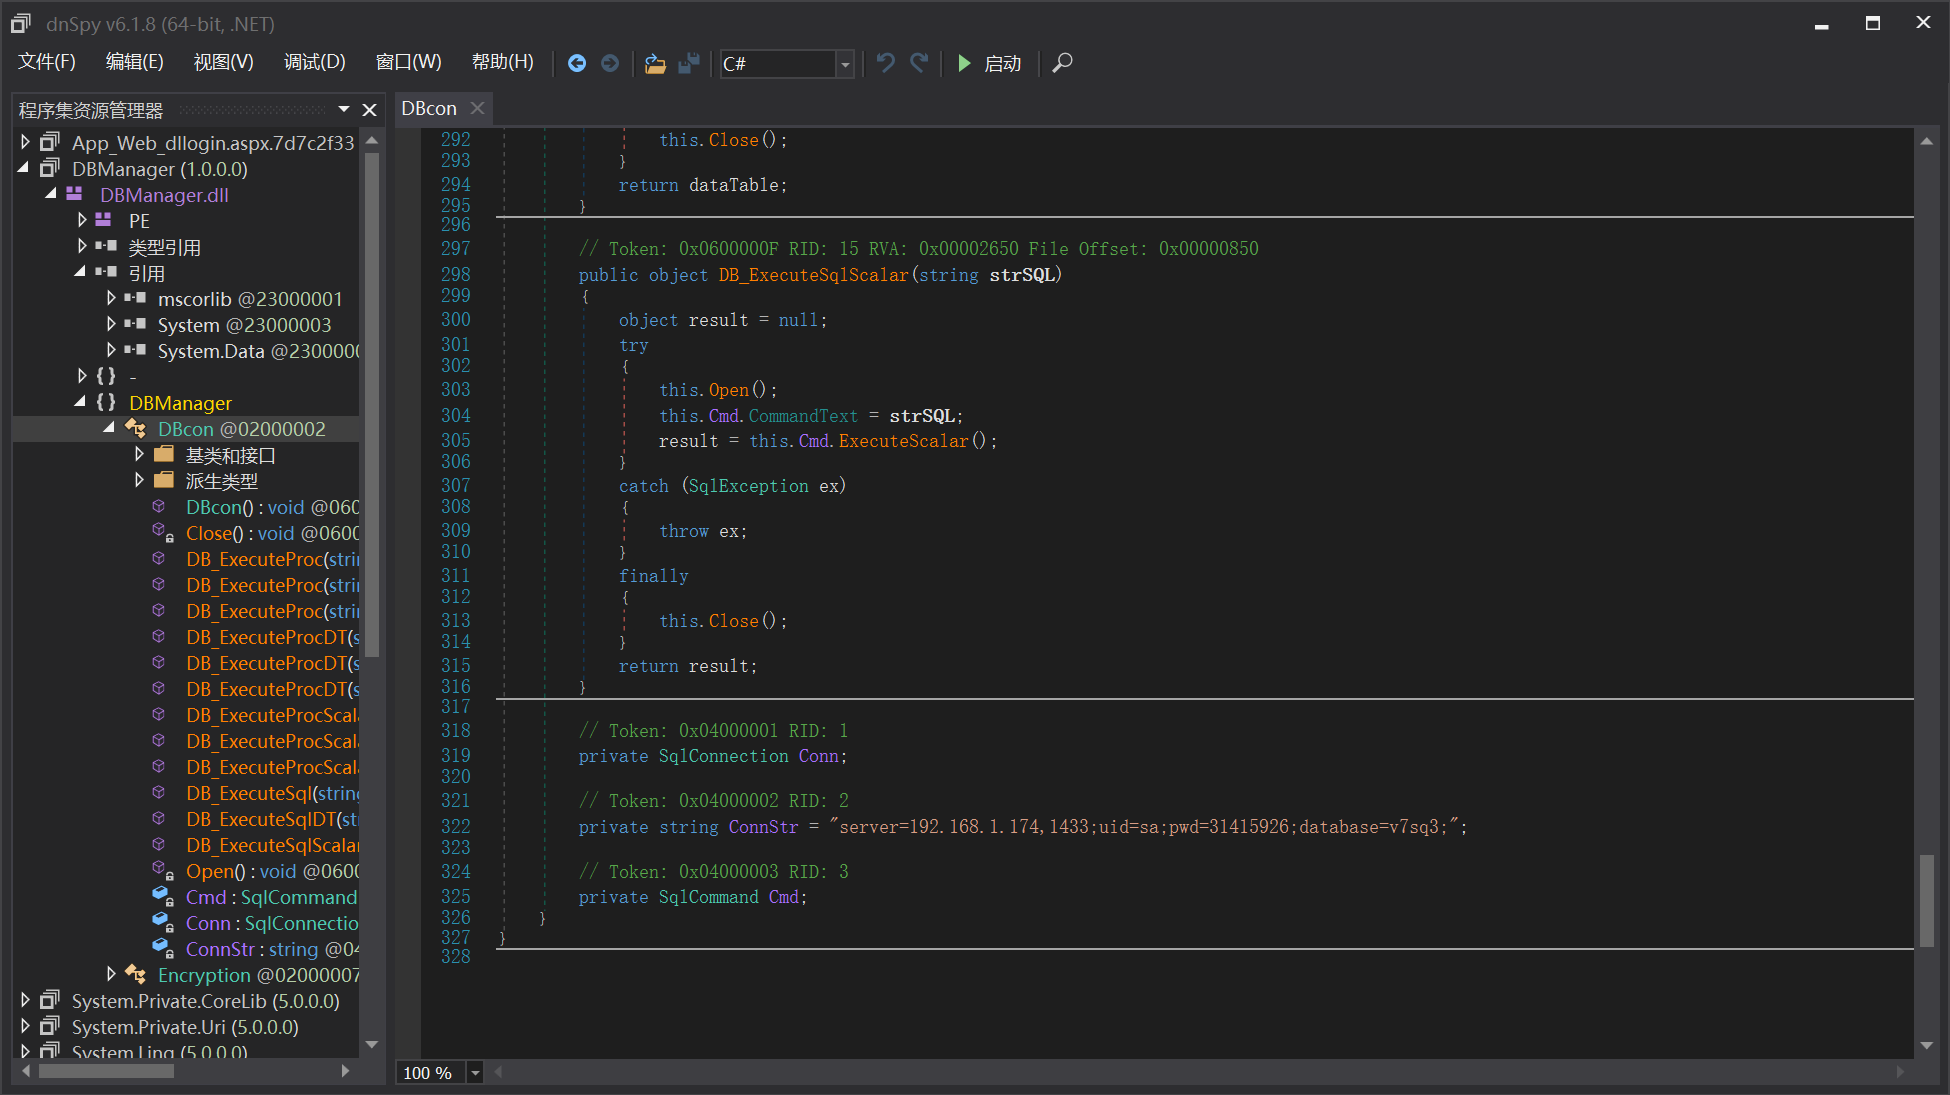The height and width of the screenshot is (1095, 1950).
Task: Click the code editor vertical scrollbar thumb
Action: tap(1926, 900)
